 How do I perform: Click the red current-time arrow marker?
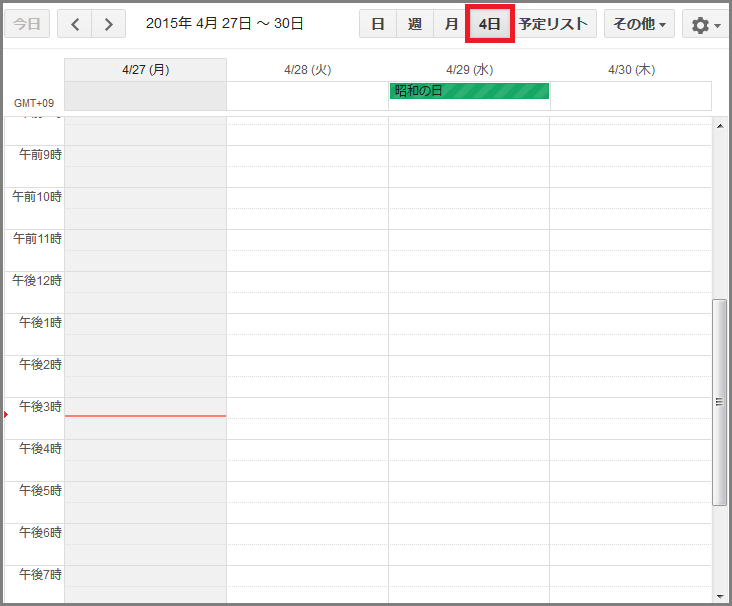6,415
